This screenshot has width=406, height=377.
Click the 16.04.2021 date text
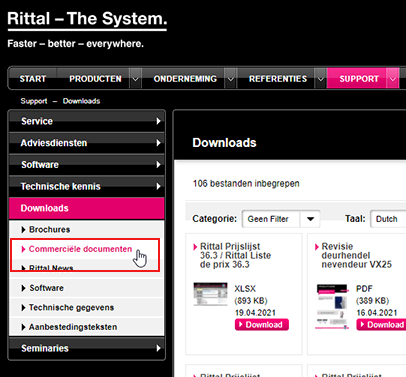(x=377, y=313)
